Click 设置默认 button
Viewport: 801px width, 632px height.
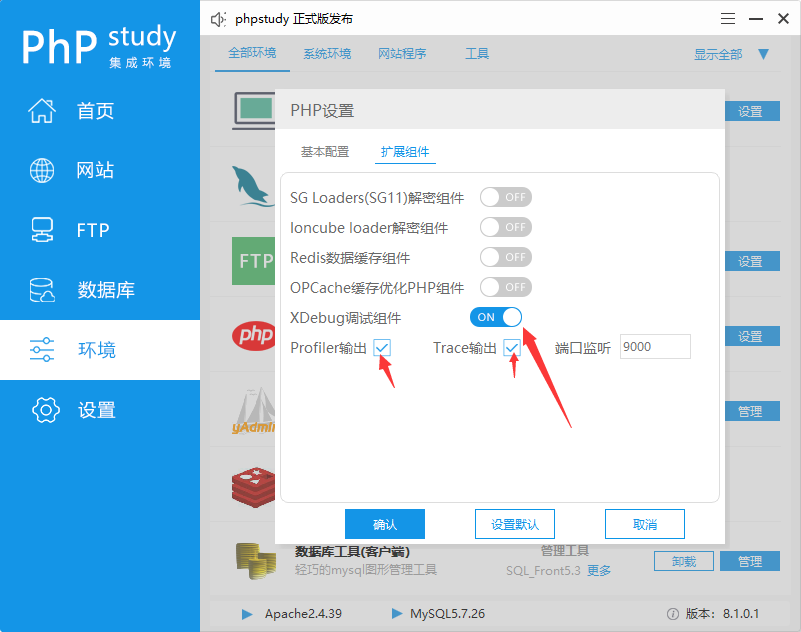pos(515,524)
